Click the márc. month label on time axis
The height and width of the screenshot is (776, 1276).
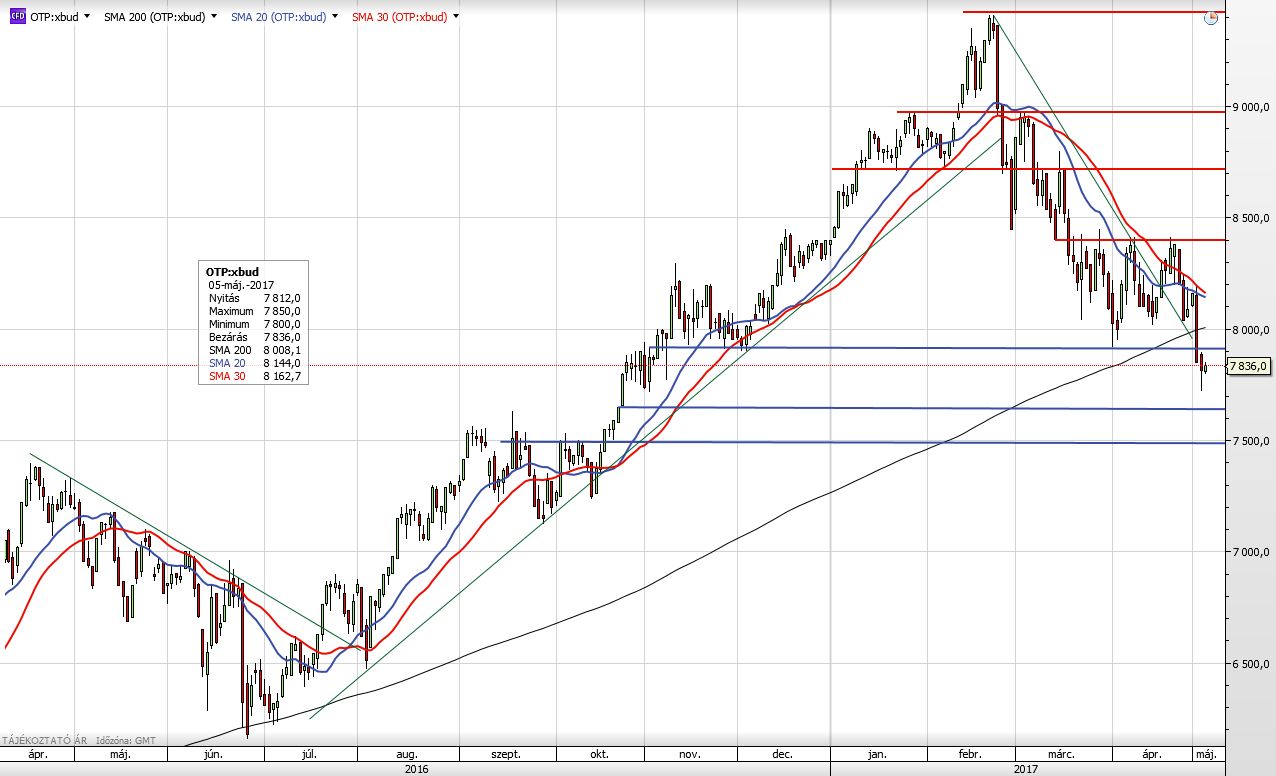1060,756
